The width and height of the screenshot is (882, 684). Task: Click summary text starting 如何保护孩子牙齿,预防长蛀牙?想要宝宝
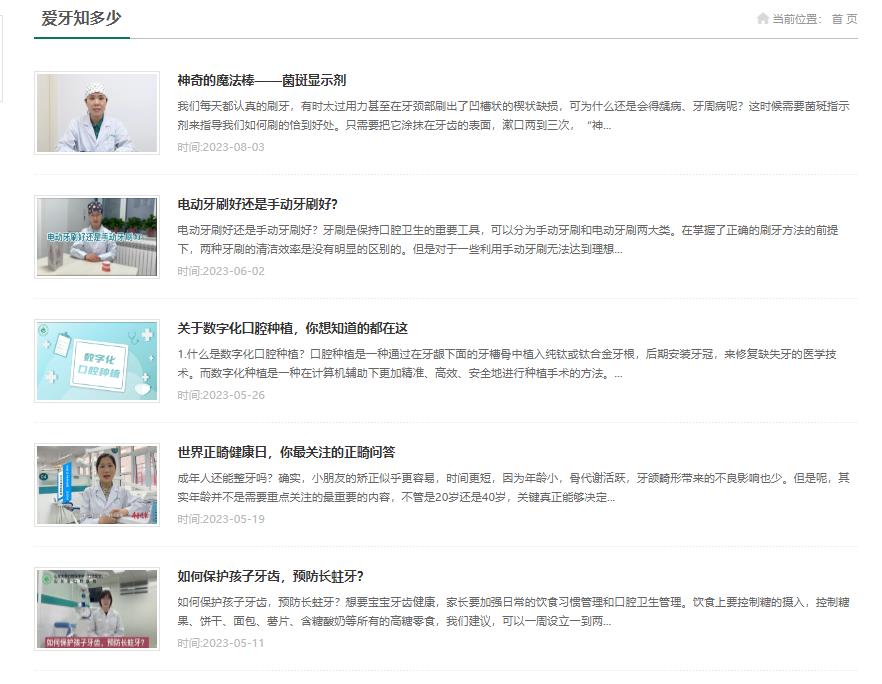513,611
